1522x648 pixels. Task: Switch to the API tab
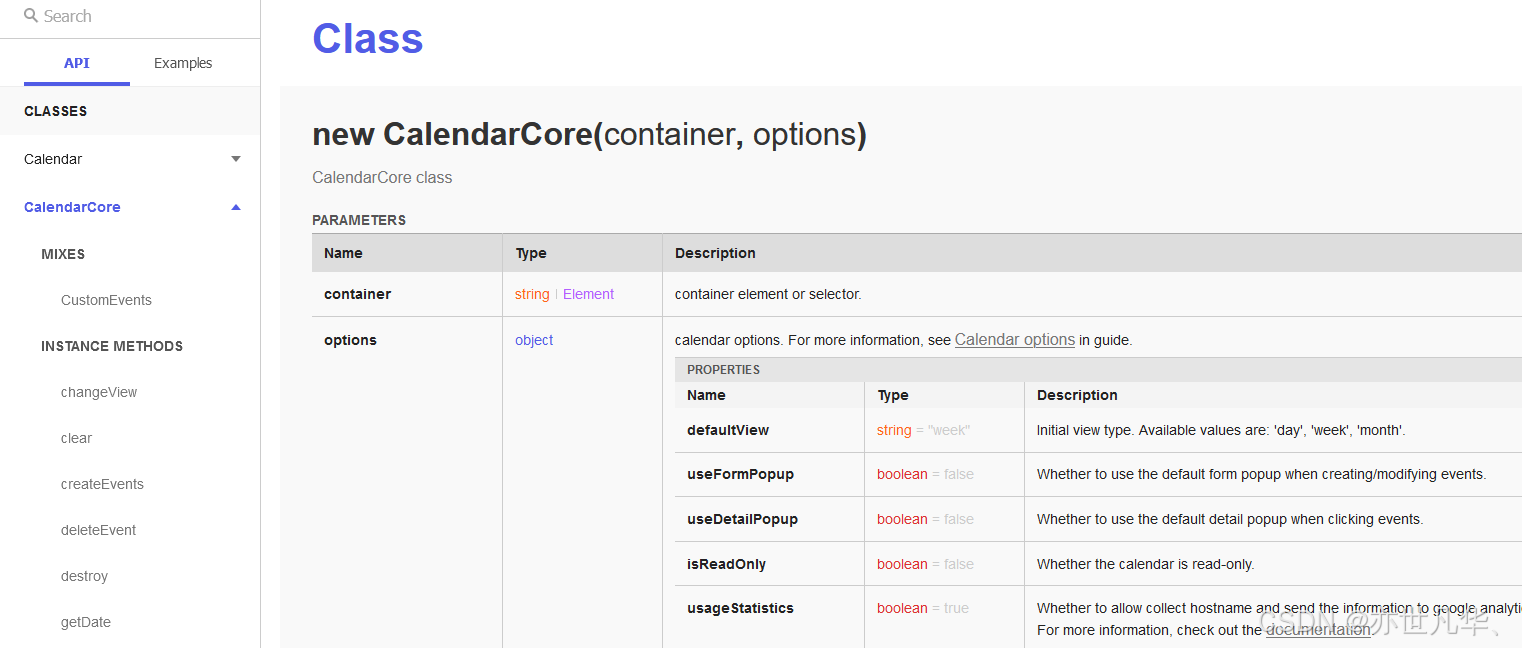pos(77,63)
